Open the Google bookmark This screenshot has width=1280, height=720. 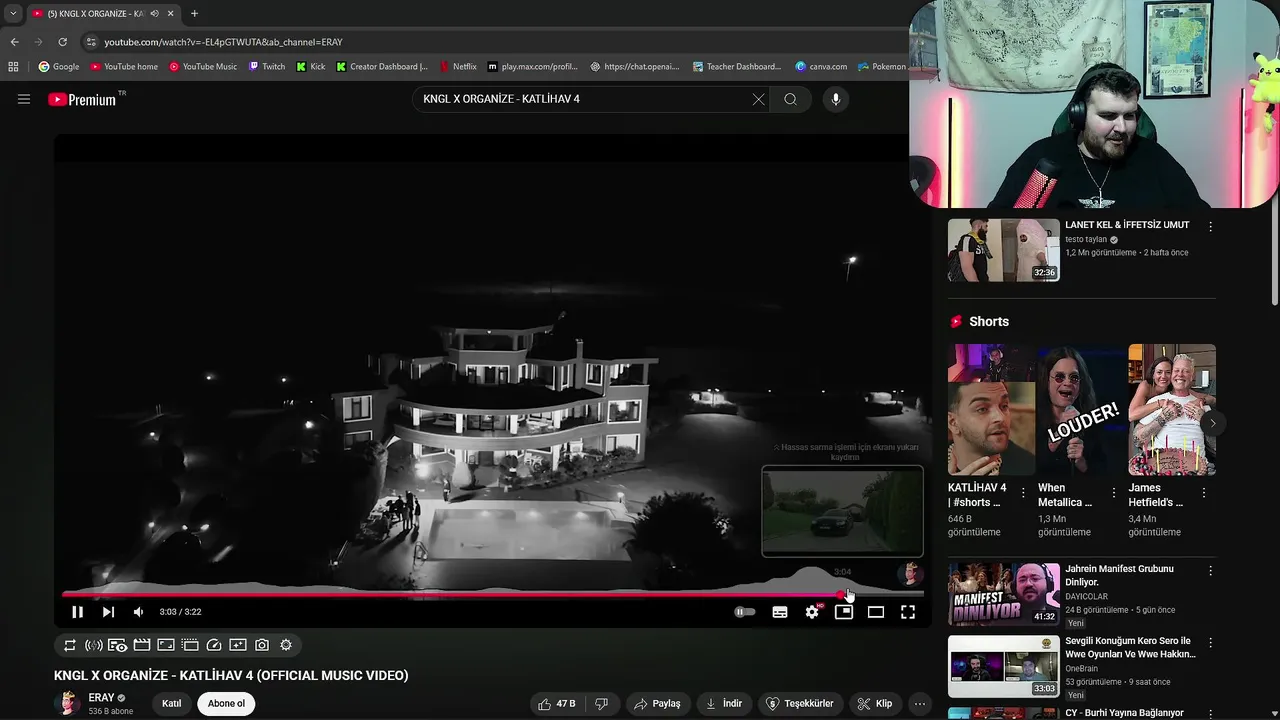58,67
